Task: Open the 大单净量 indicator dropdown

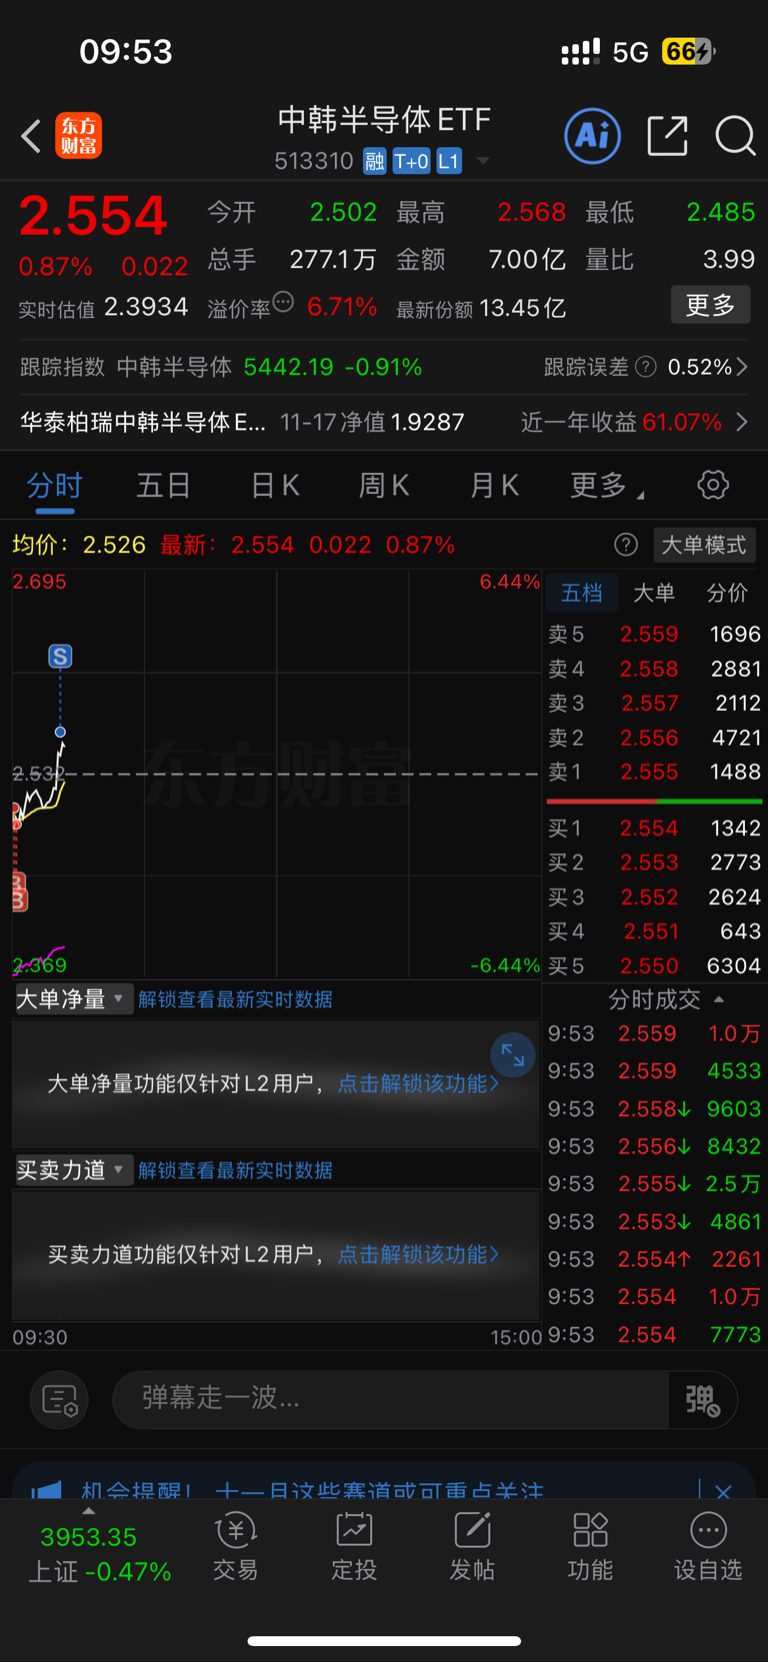Action: click(73, 999)
